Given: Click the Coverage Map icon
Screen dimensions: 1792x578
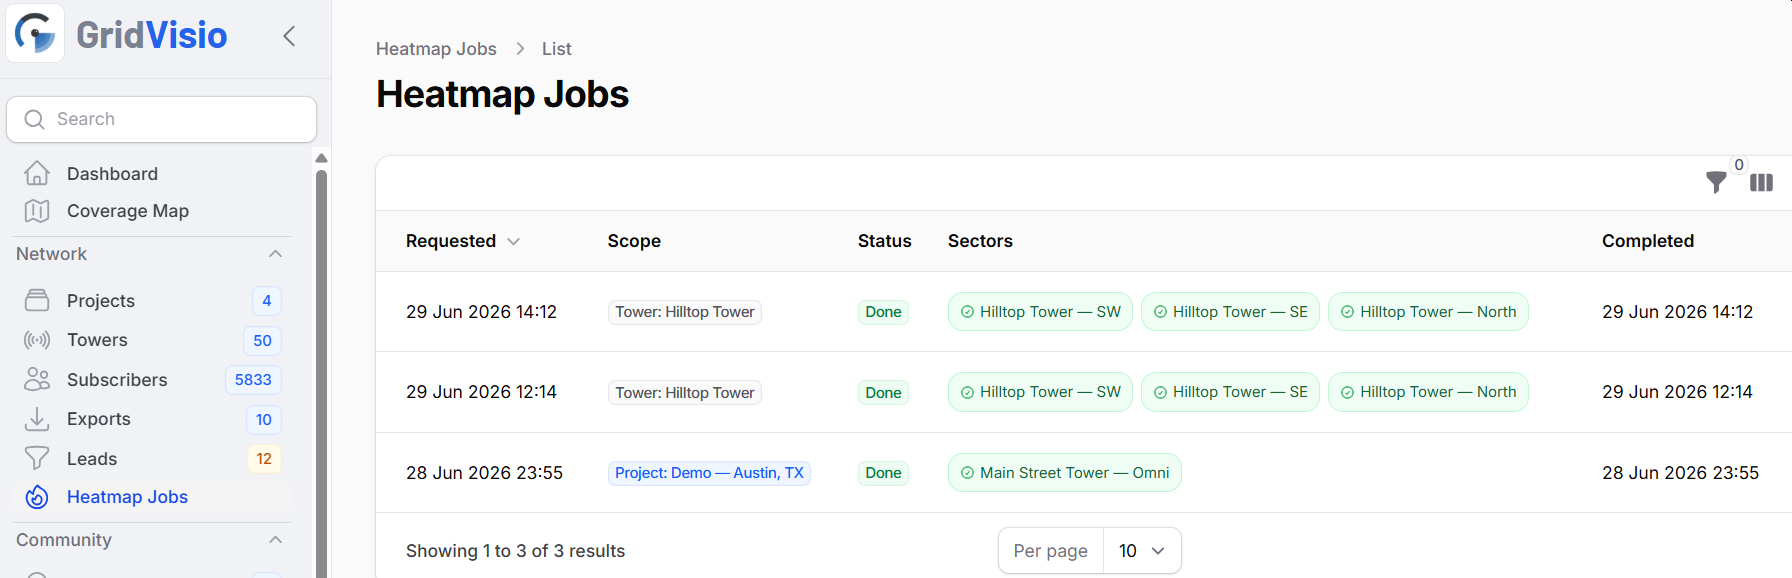Looking at the screenshot, I should click(37, 211).
